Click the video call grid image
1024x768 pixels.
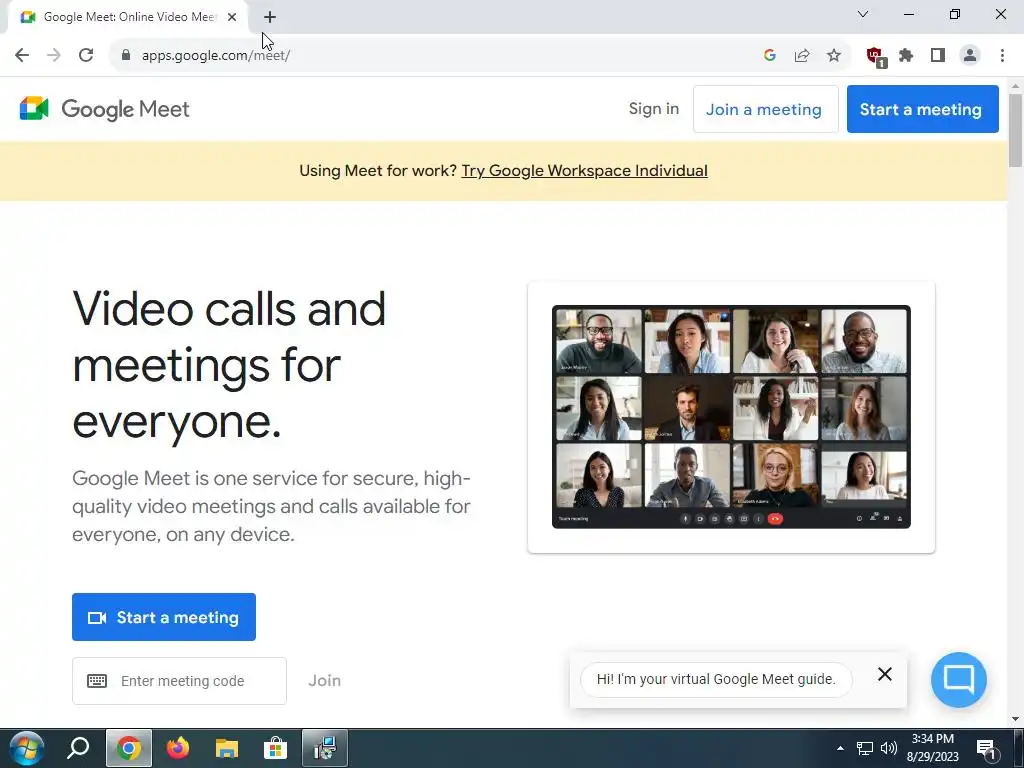point(731,417)
